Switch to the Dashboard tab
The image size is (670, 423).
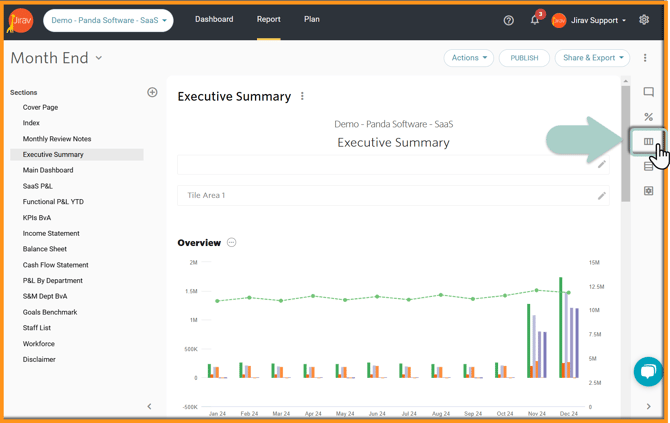(x=214, y=19)
